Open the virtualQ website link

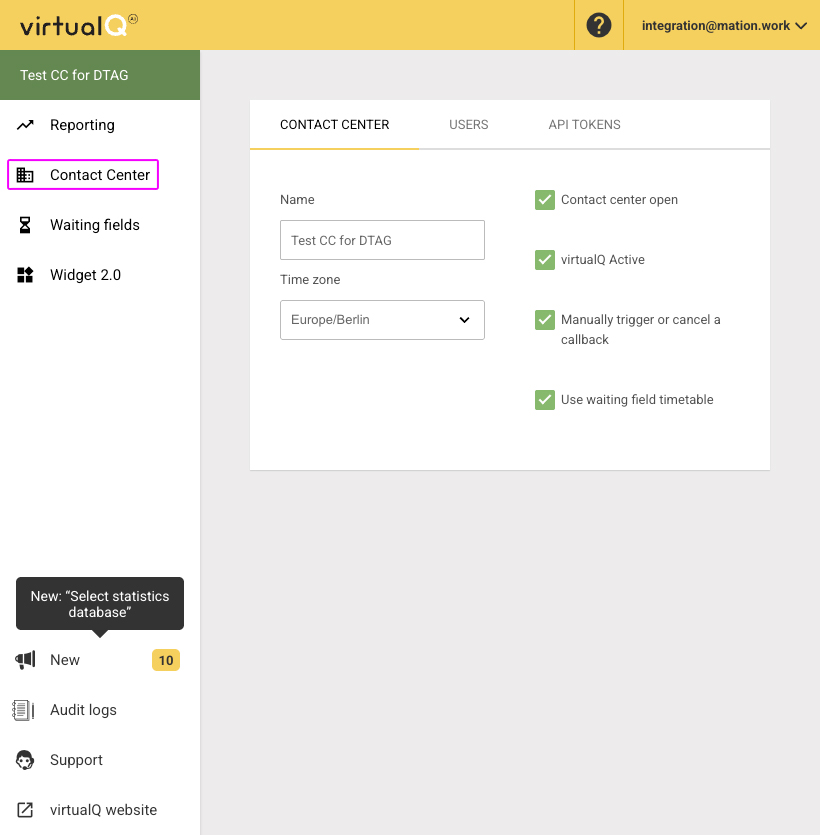click(103, 810)
